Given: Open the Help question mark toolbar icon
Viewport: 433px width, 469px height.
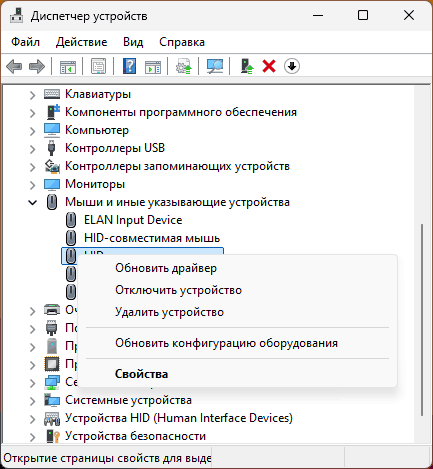Looking at the screenshot, I should pyautogui.click(x=129, y=66).
